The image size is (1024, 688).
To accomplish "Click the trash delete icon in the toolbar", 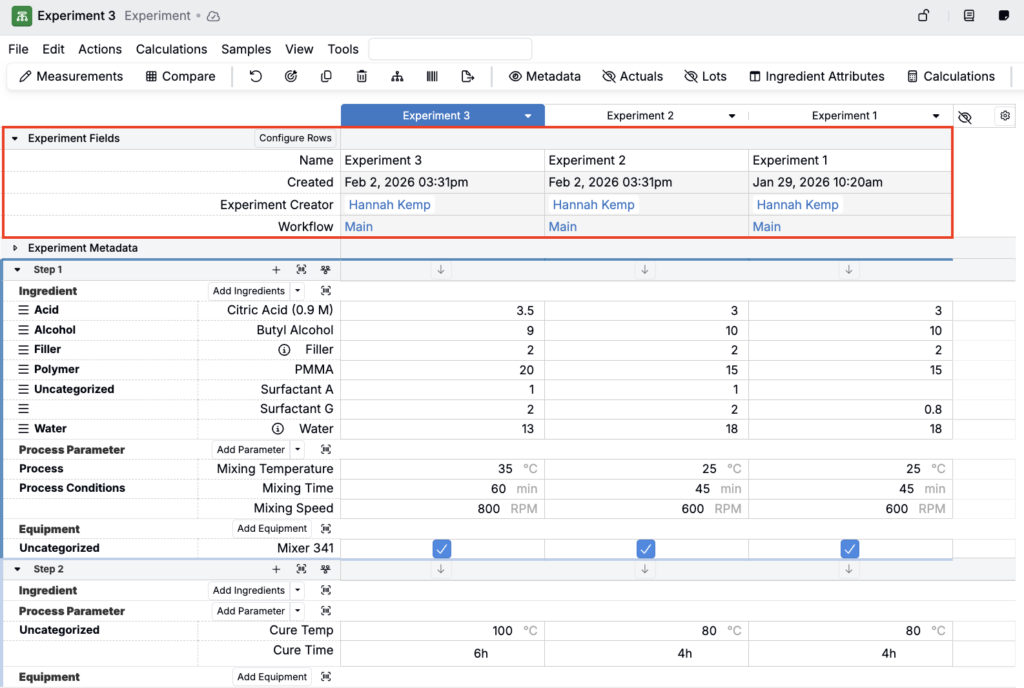I will coord(362,76).
